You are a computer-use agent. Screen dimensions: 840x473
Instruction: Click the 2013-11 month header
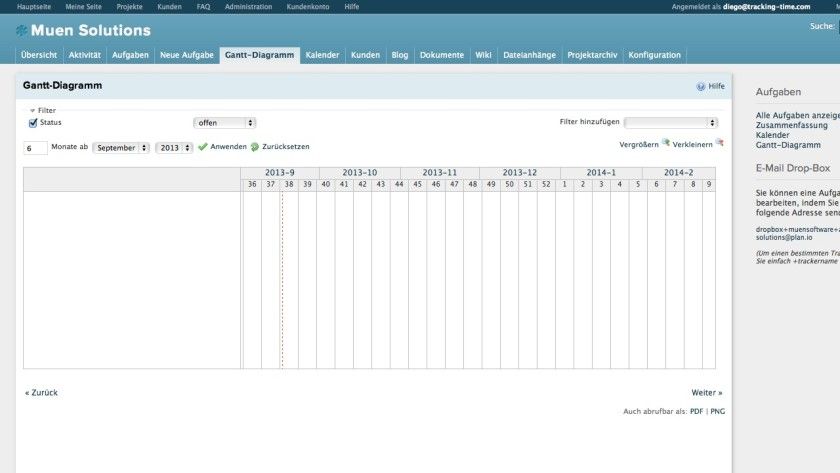439,173
